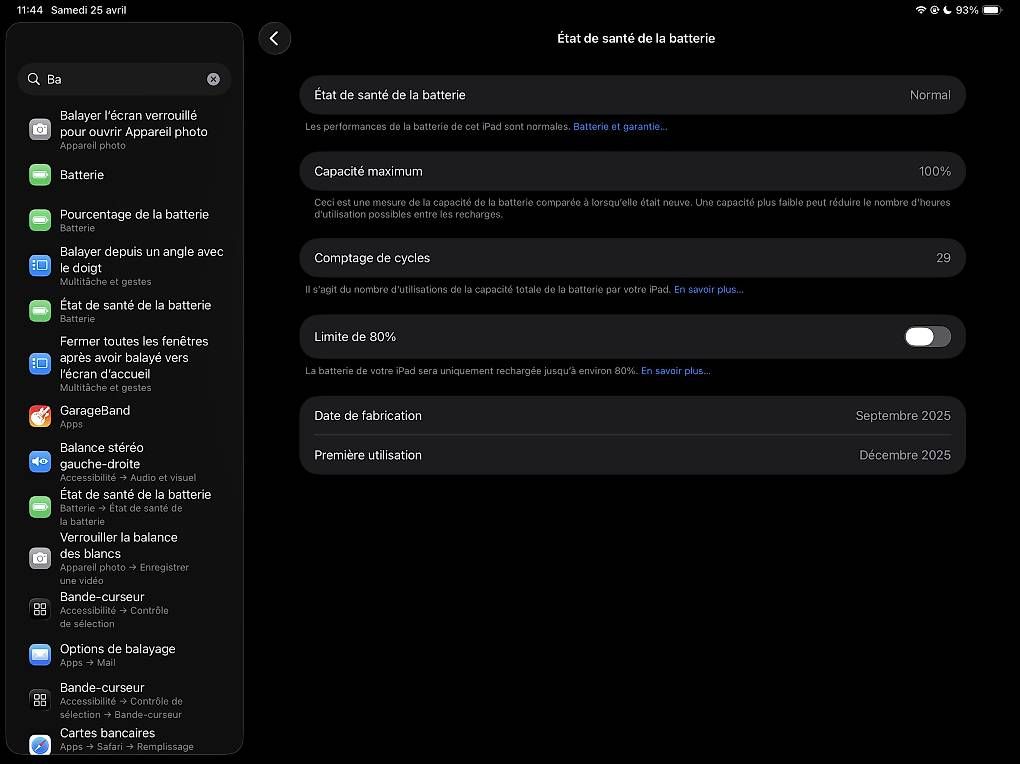Tap the Mail icon beside Options de balayage

point(40,655)
